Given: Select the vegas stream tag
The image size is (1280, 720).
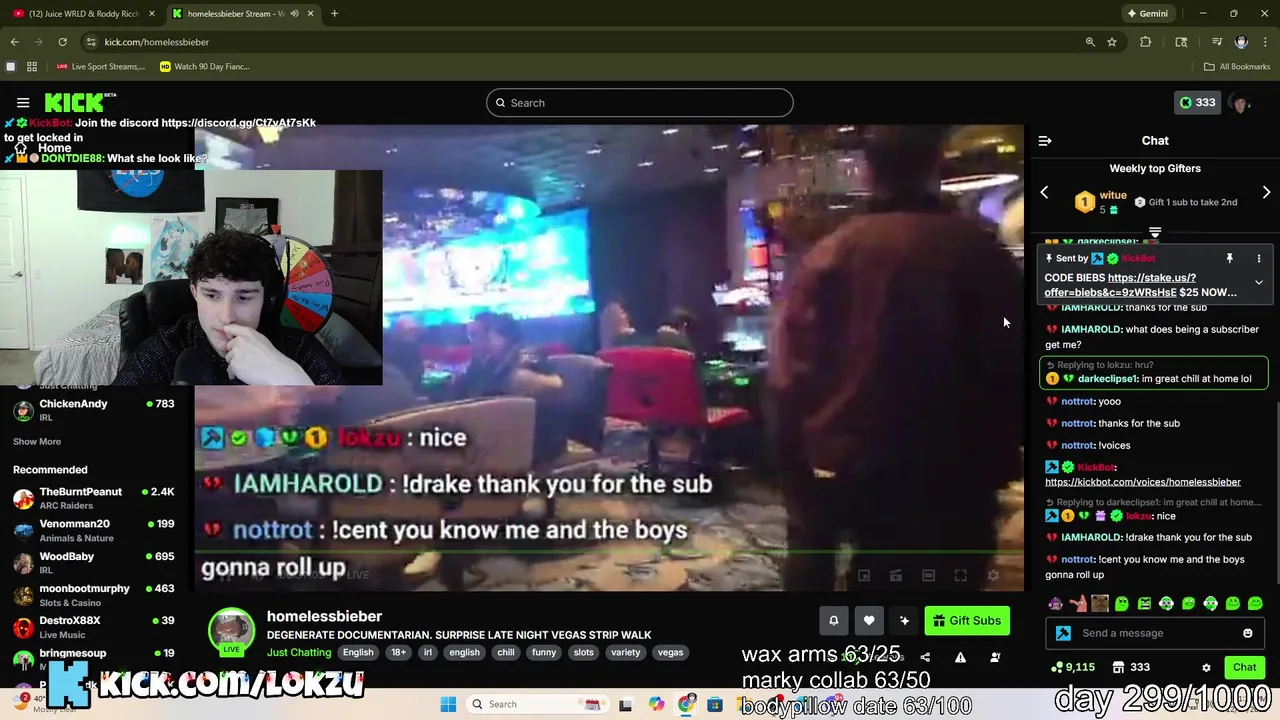Looking at the screenshot, I should click(x=670, y=652).
